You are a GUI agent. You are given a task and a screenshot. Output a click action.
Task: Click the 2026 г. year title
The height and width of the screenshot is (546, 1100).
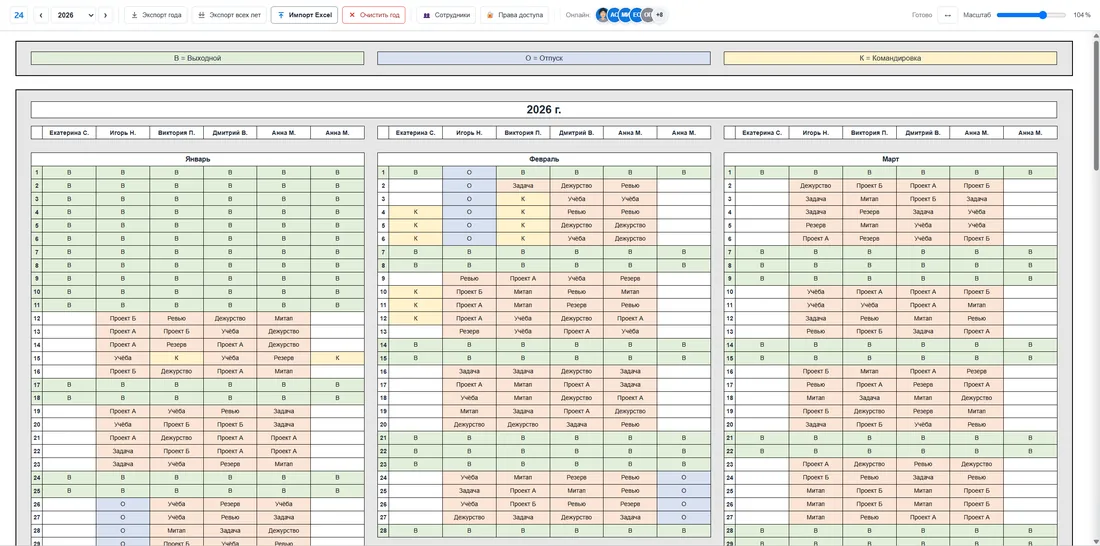pos(544,109)
